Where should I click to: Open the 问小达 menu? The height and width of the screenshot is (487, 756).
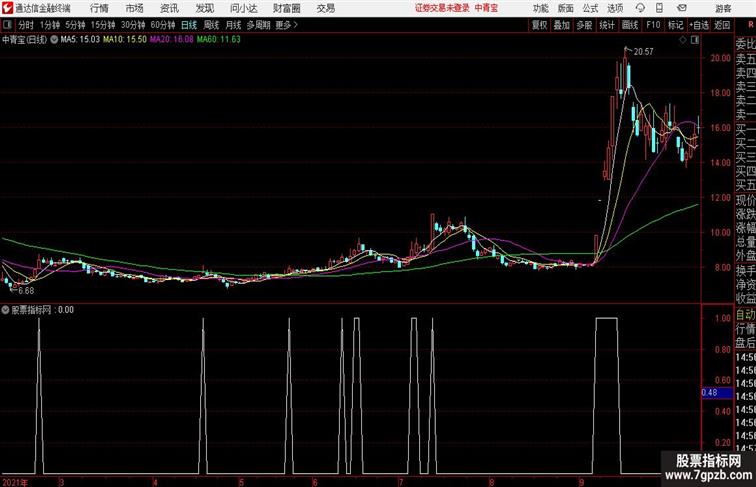(244, 8)
